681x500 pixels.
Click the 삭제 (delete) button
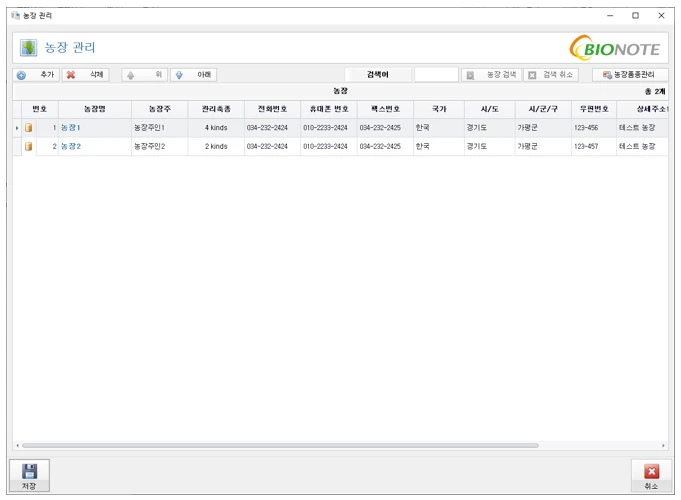[85, 75]
